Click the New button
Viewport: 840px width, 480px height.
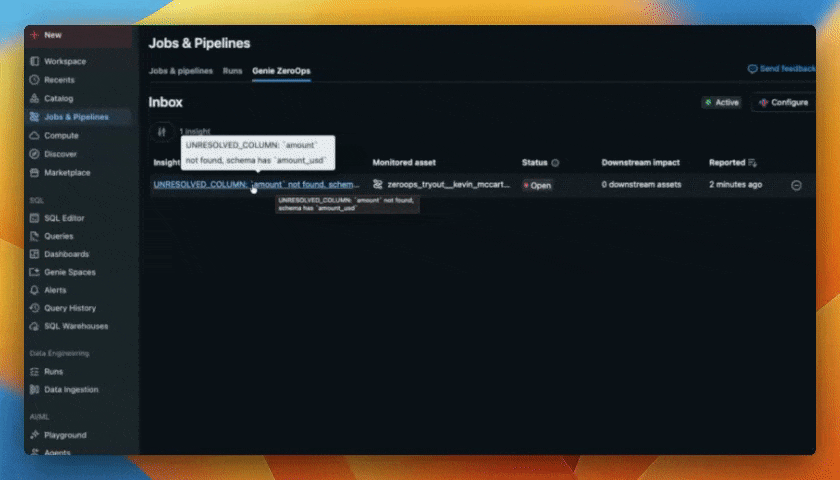pos(78,35)
